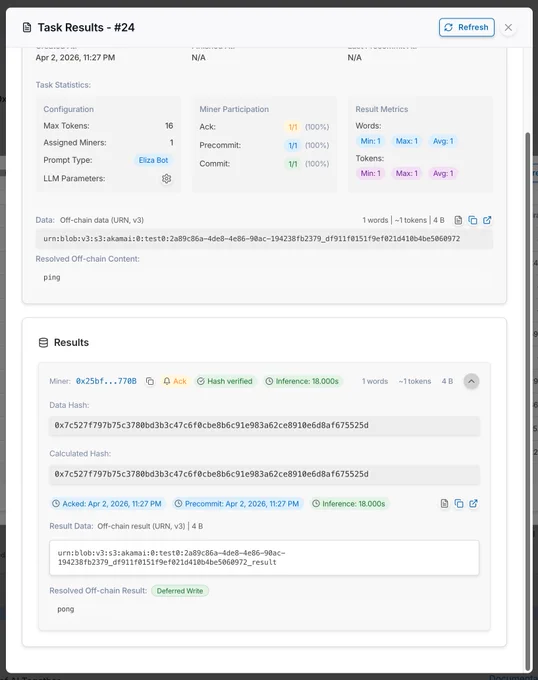538x680 pixels.
Task: Click the Commit 1/1 participation badge
Action: pyautogui.click(x=293, y=164)
